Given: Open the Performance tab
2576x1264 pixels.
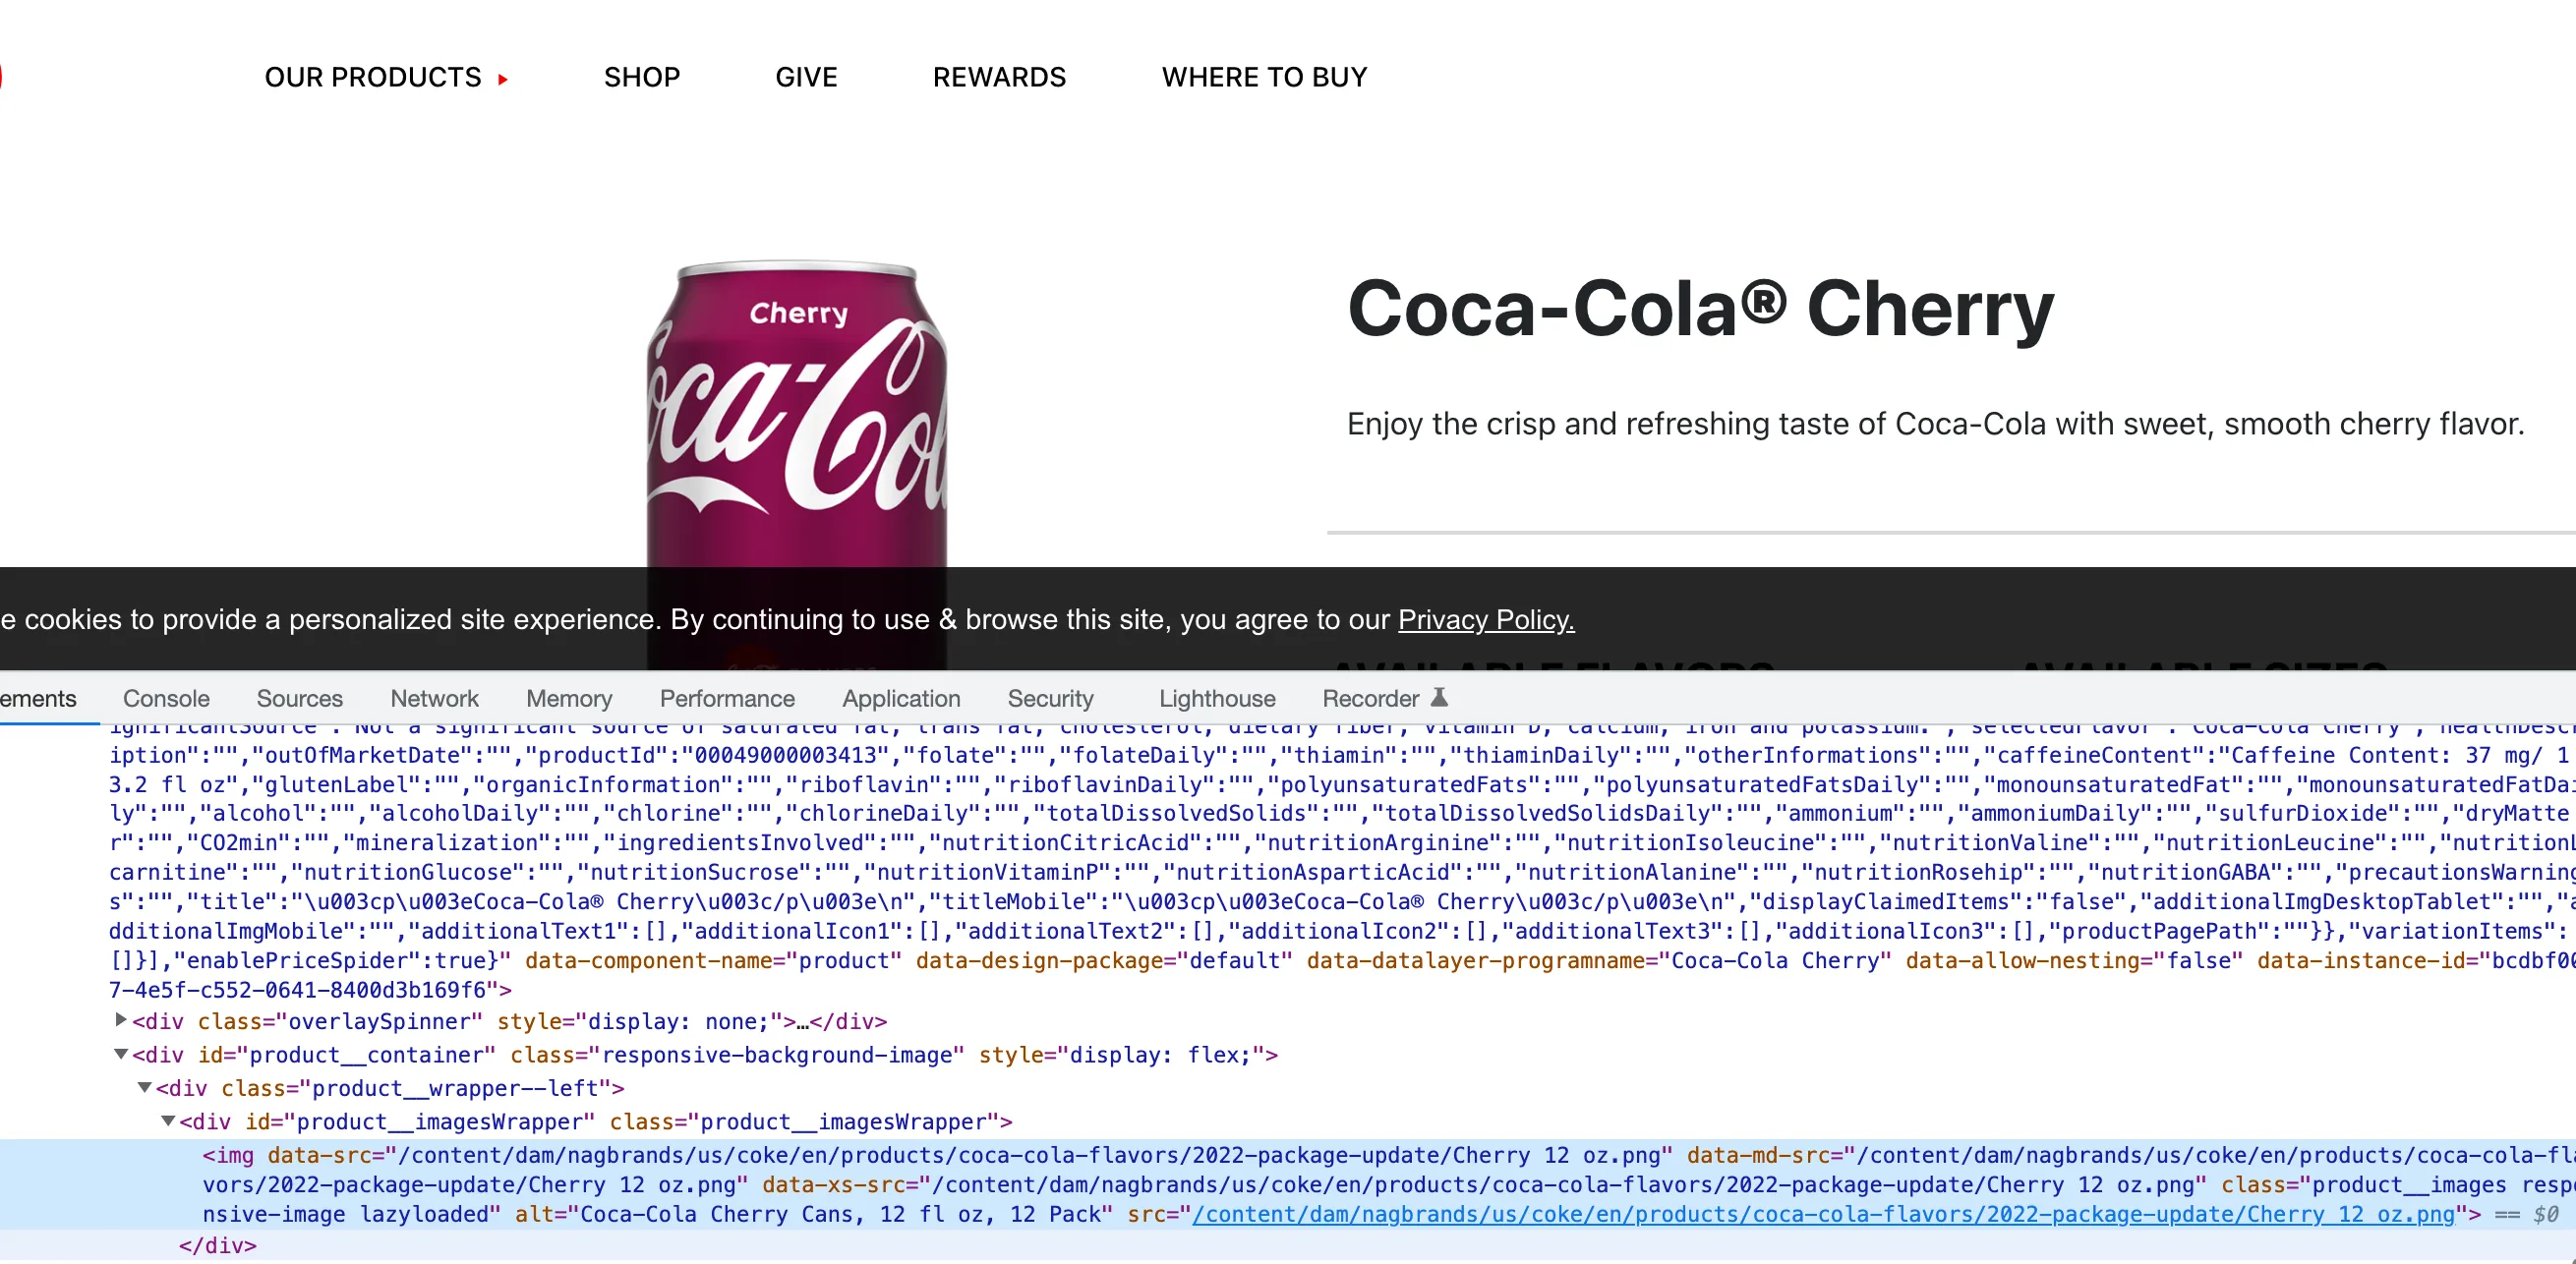Looking at the screenshot, I should [727, 698].
